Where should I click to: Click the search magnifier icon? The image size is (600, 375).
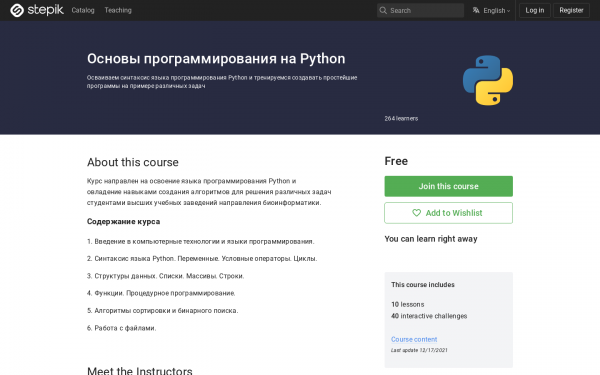click(x=383, y=10)
